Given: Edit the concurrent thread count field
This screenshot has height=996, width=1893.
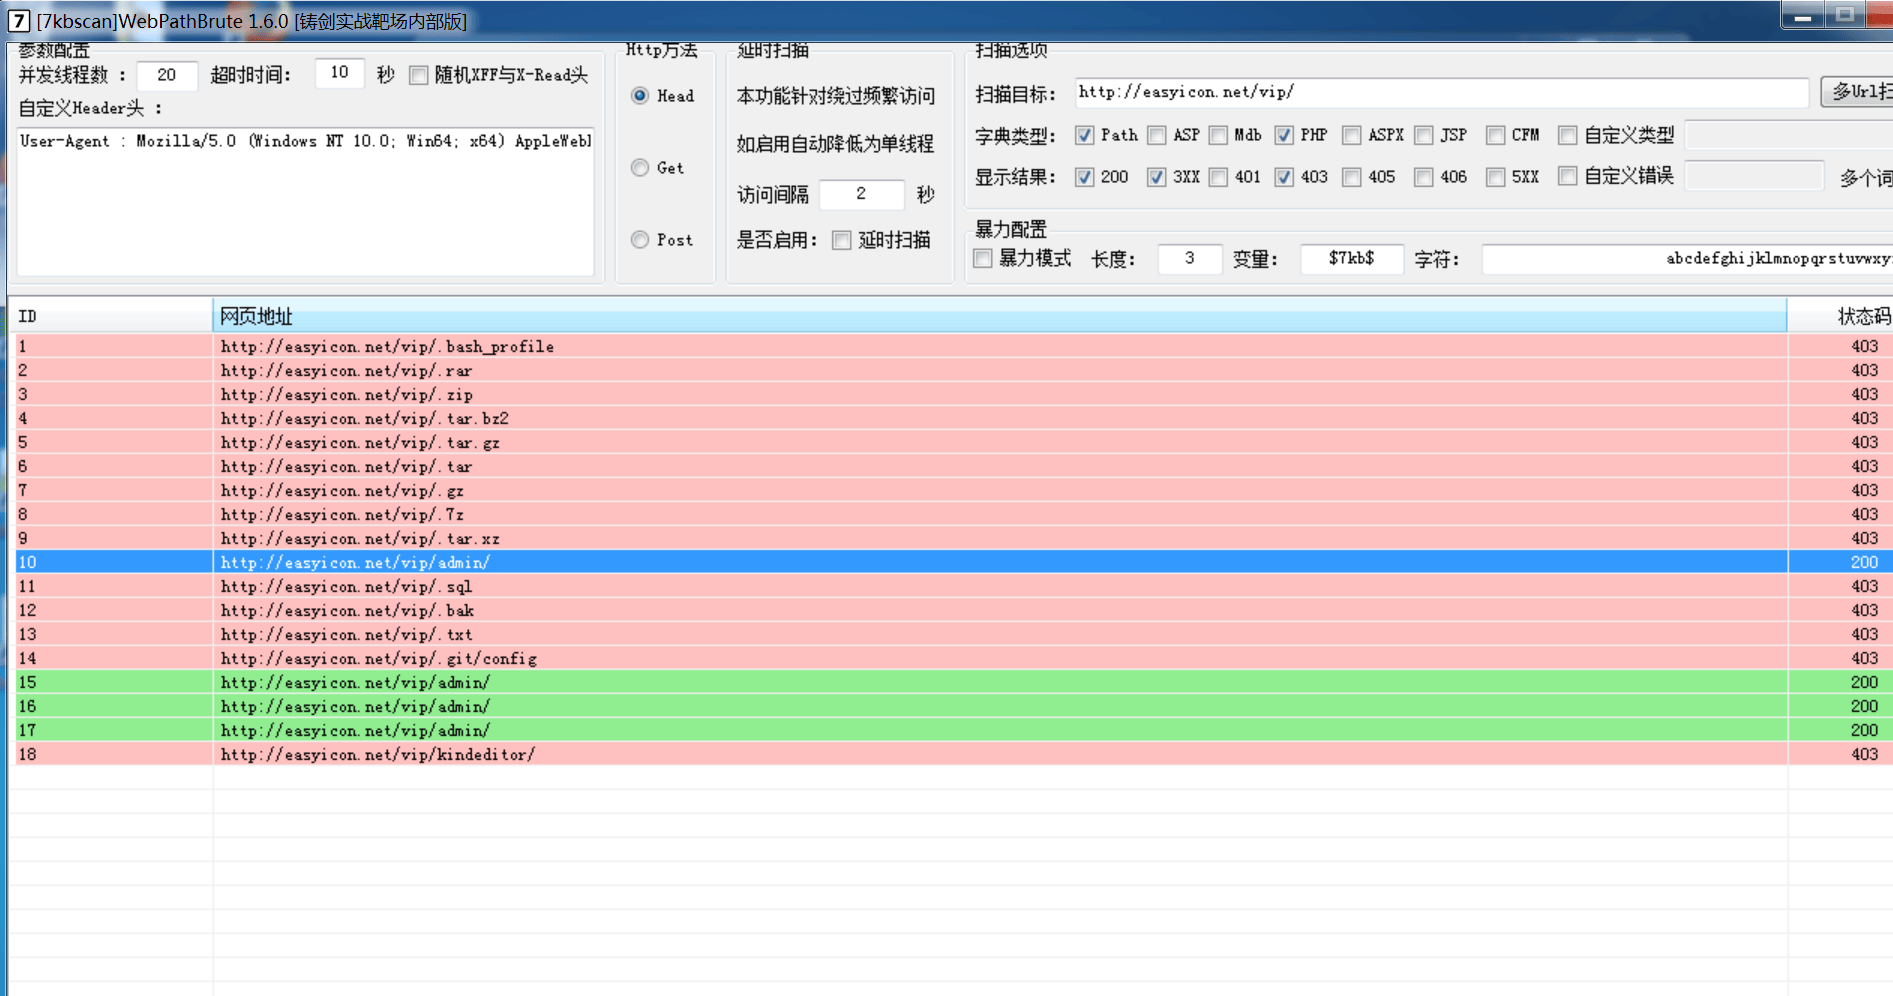Looking at the screenshot, I should [167, 75].
